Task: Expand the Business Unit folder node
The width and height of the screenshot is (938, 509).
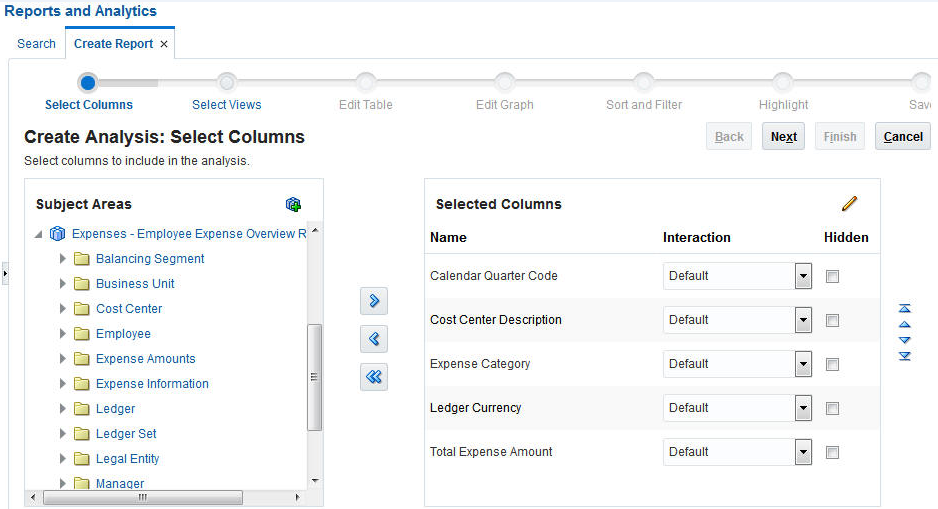Action: click(x=63, y=284)
